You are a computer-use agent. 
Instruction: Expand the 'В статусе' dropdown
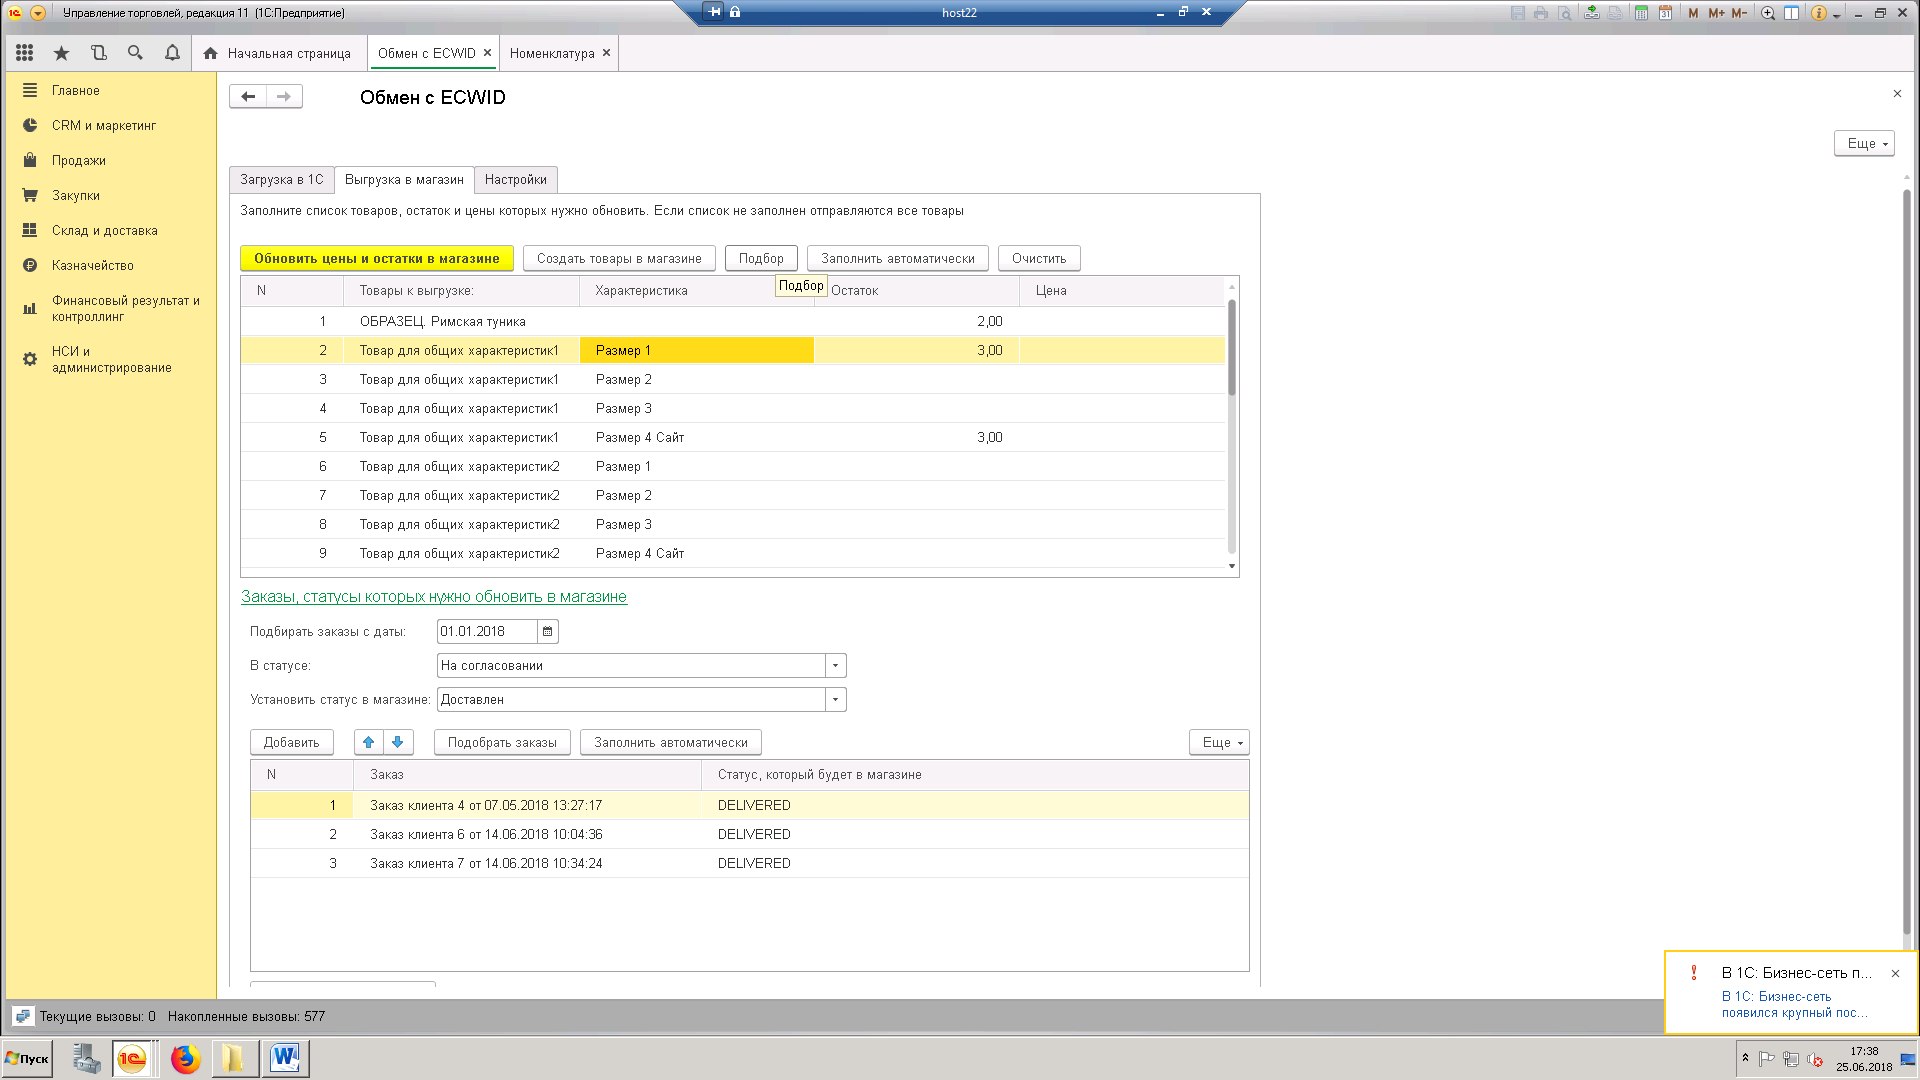835,666
